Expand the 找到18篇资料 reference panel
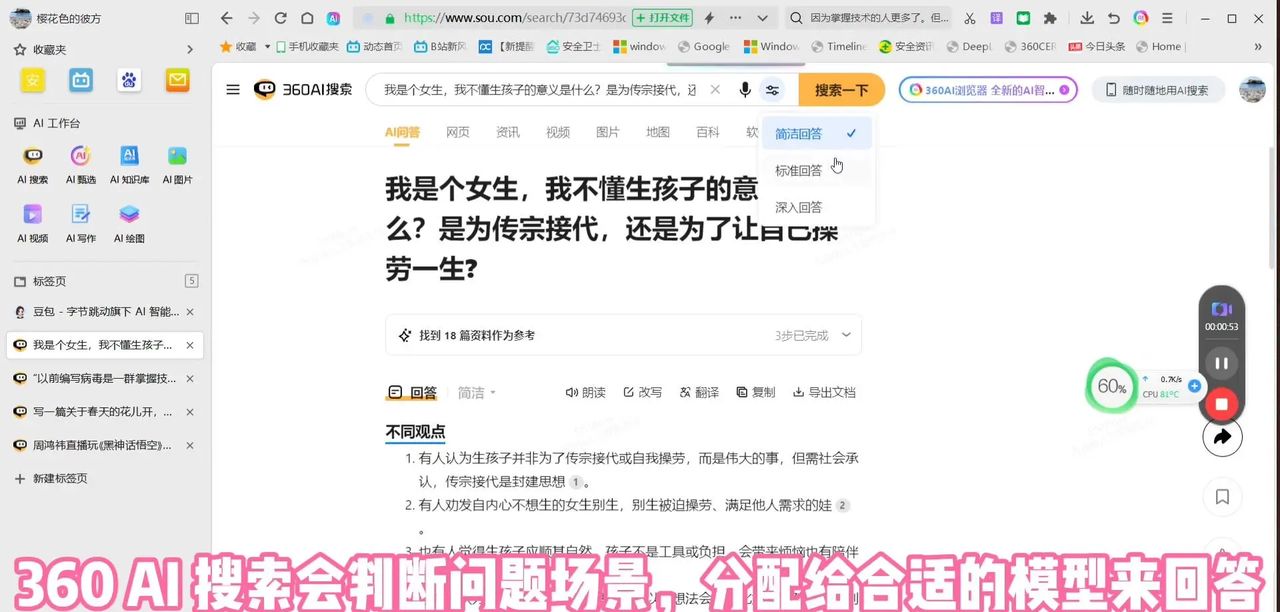 click(847, 335)
